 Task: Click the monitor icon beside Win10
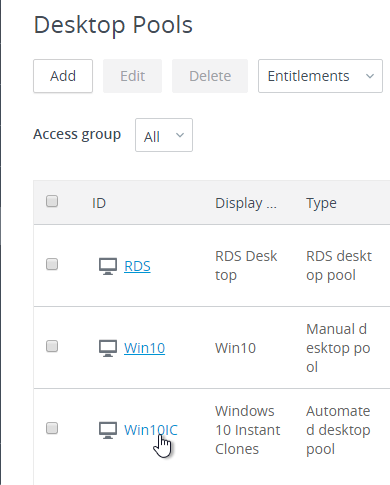click(108, 348)
